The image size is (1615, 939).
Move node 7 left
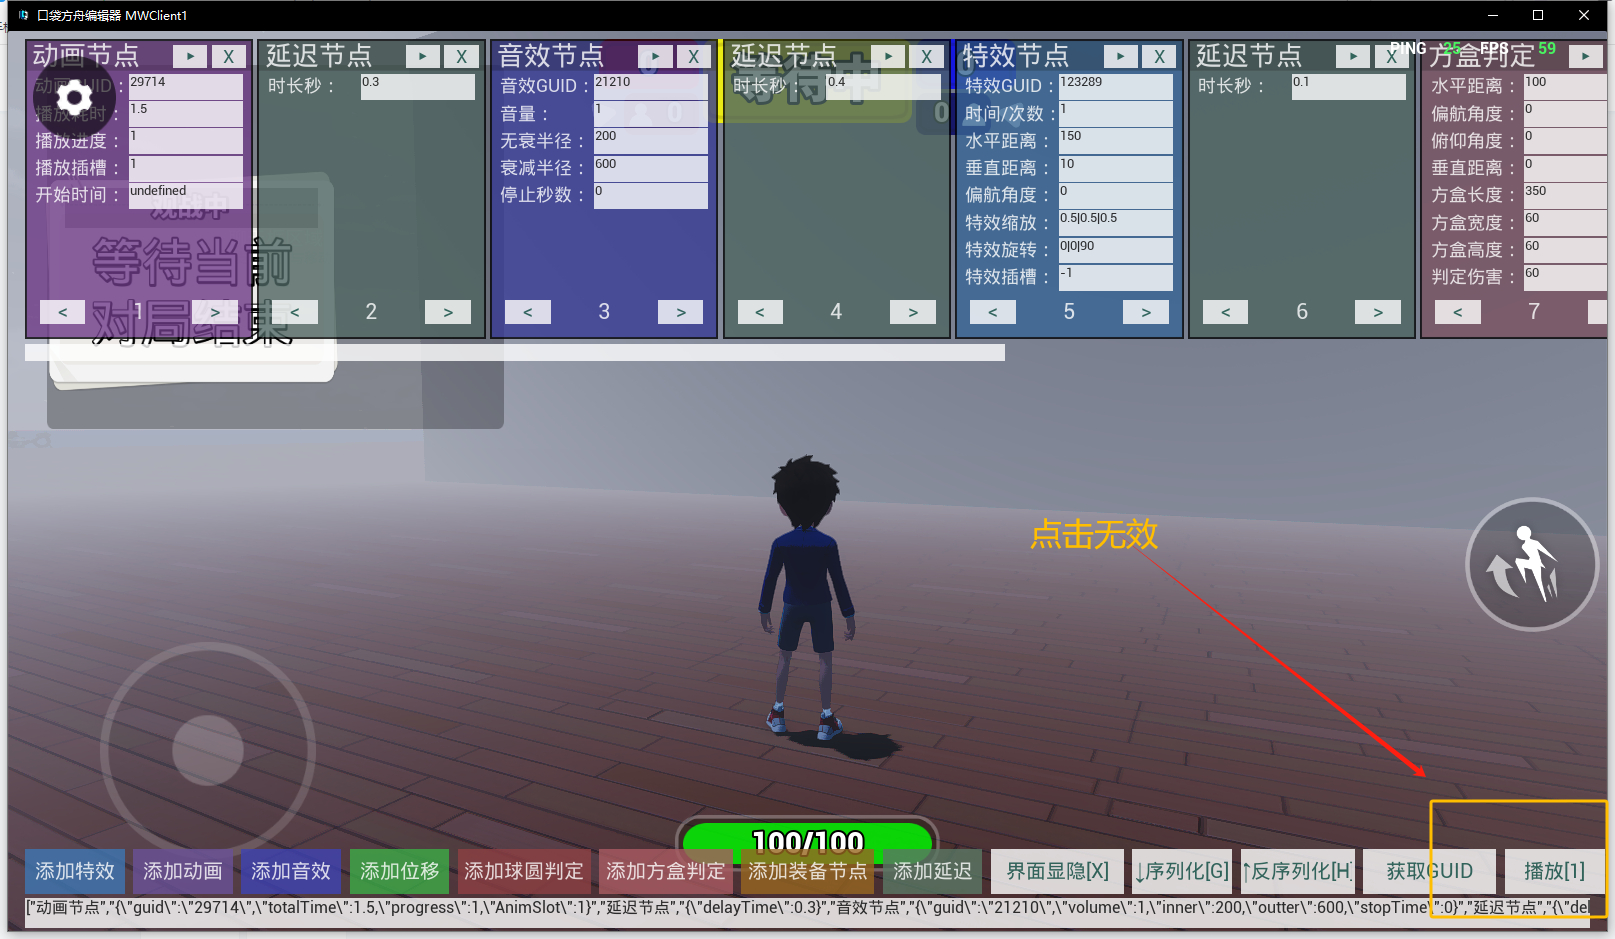[1458, 312]
